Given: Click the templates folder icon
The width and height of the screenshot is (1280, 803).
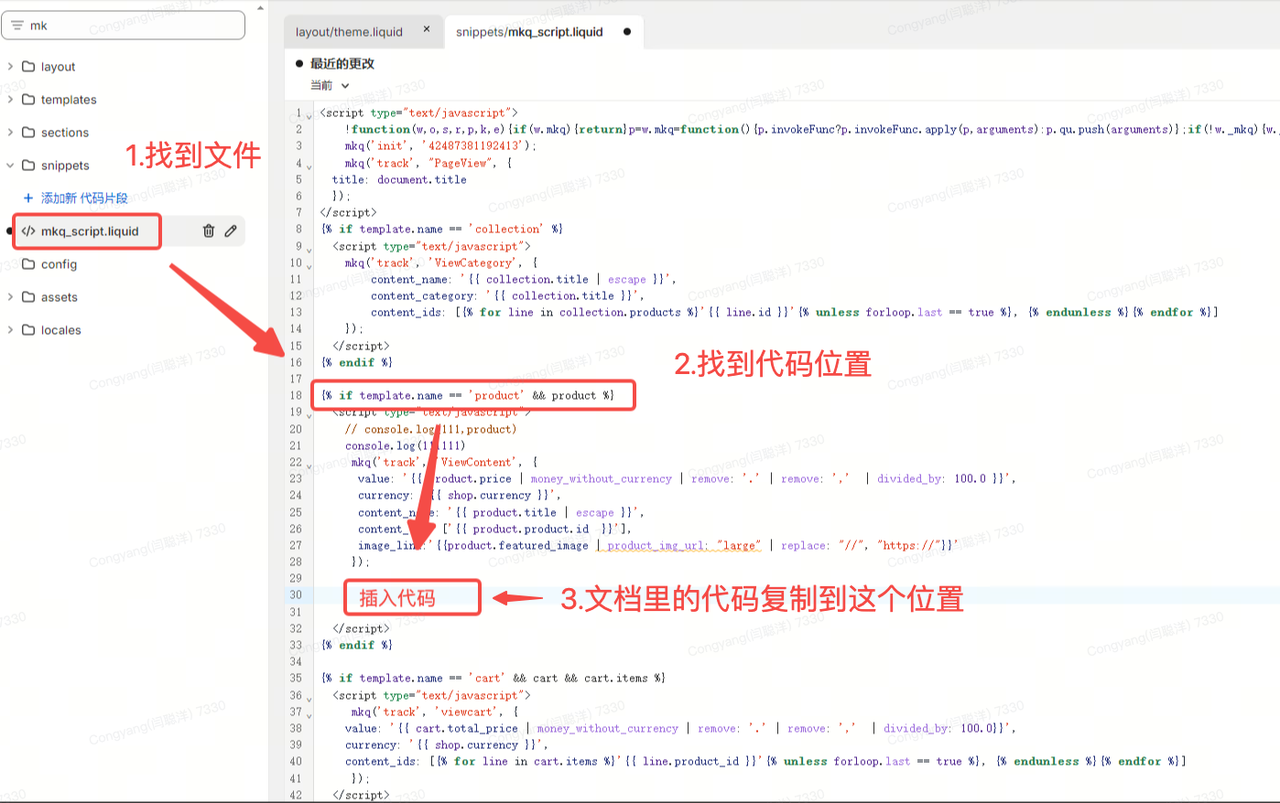Looking at the screenshot, I should 28,100.
